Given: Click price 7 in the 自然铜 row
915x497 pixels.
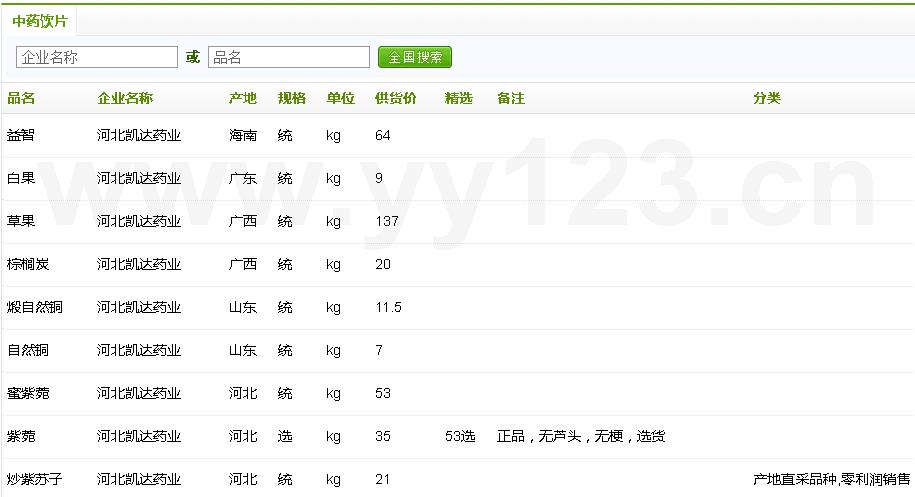Looking at the screenshot, I should click(379, 350).
